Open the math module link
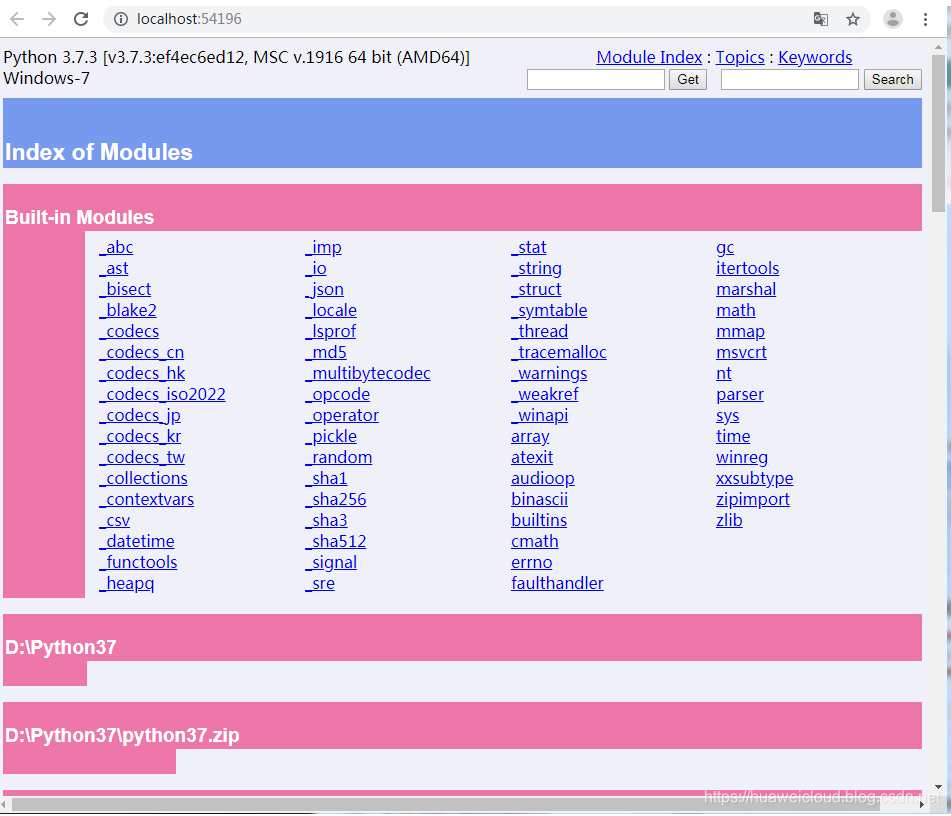The image size is (951, 816). [736, 310]
